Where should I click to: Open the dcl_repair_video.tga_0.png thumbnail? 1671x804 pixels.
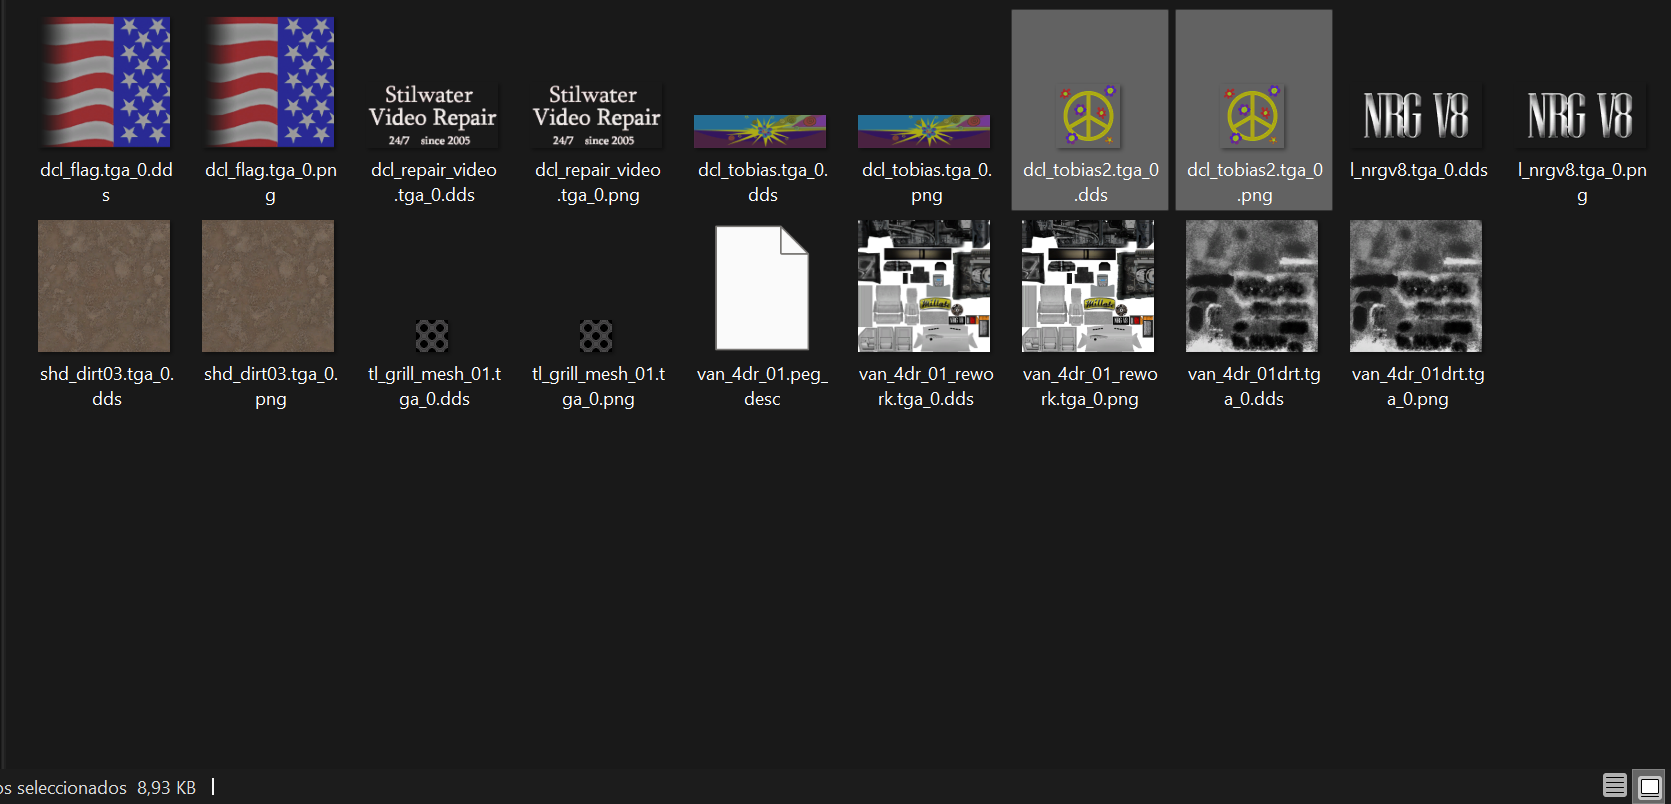(597, 116)
